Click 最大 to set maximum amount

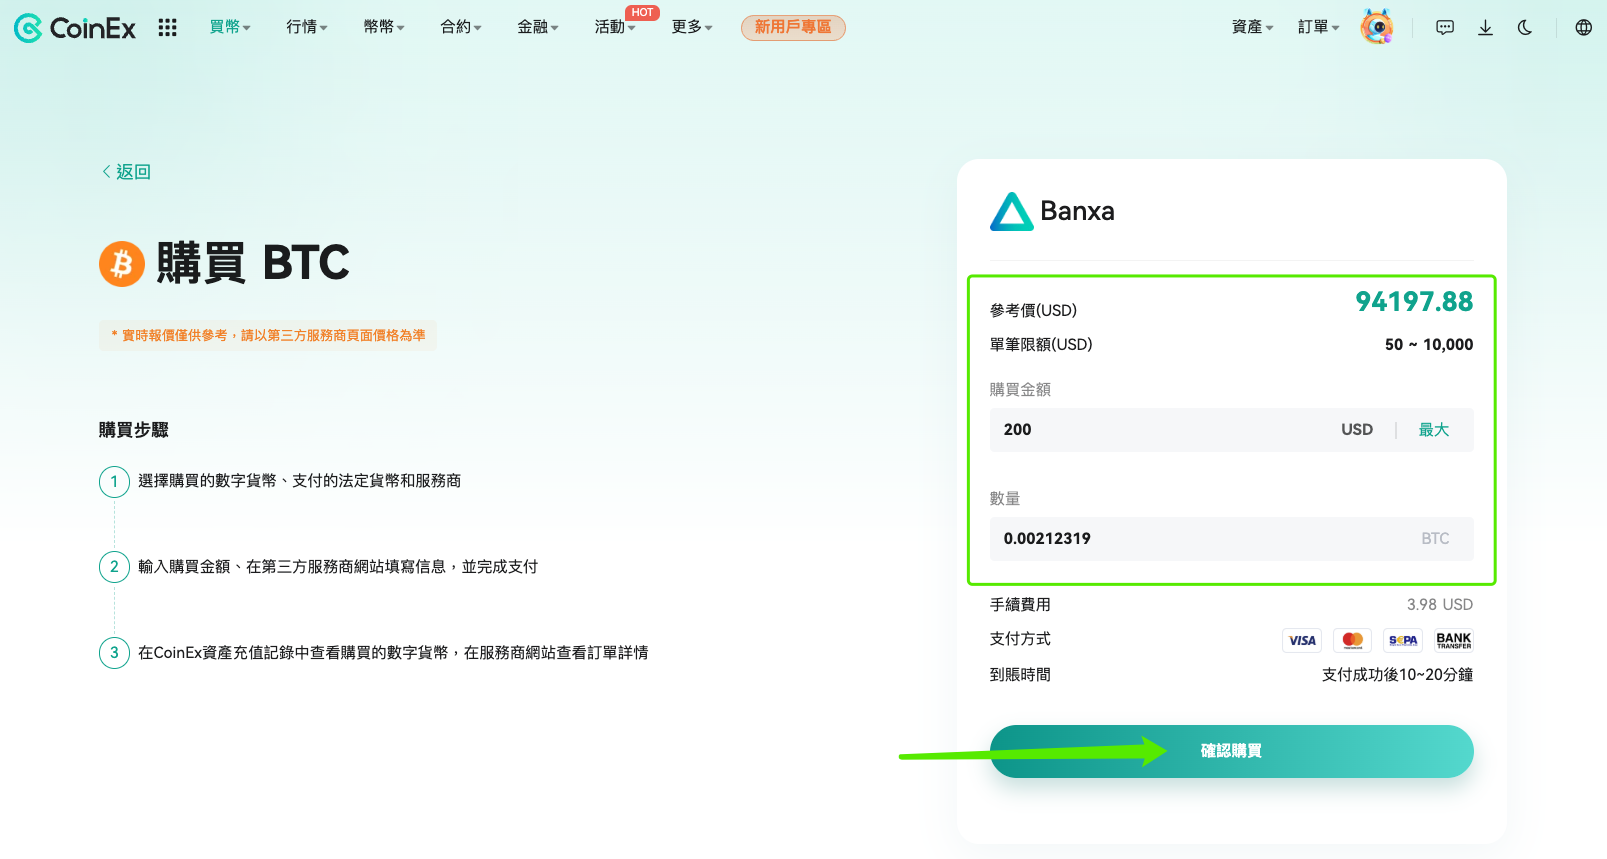[x=1434, y=430]
